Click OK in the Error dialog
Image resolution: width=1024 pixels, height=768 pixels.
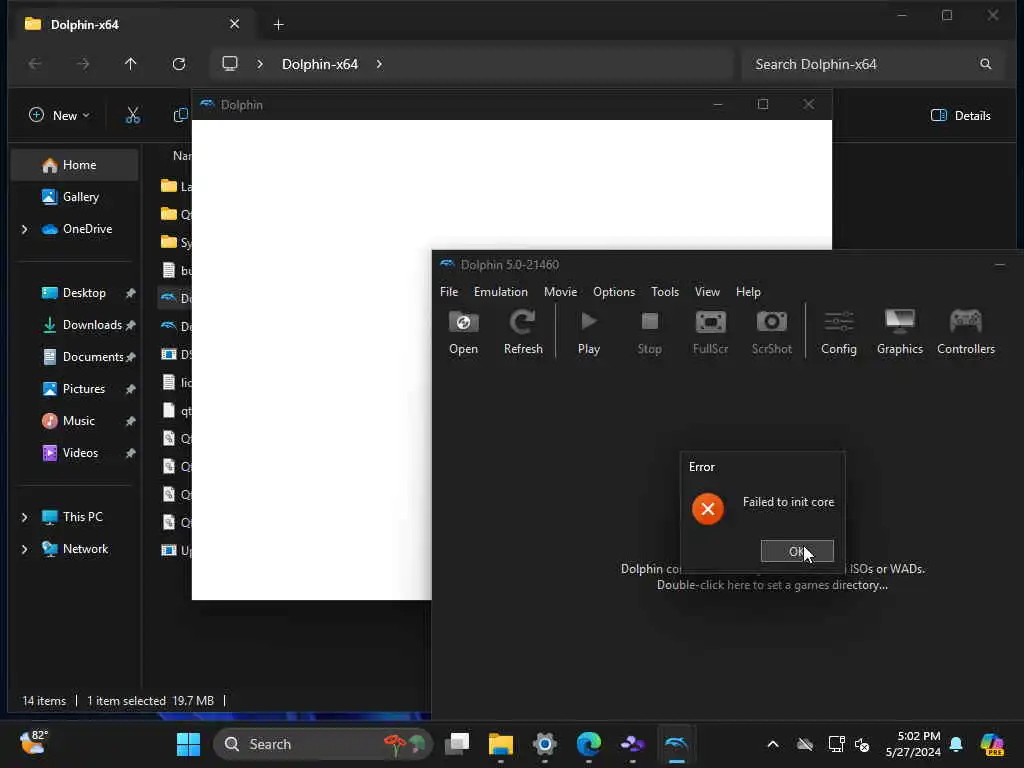[x=797, y=551]
